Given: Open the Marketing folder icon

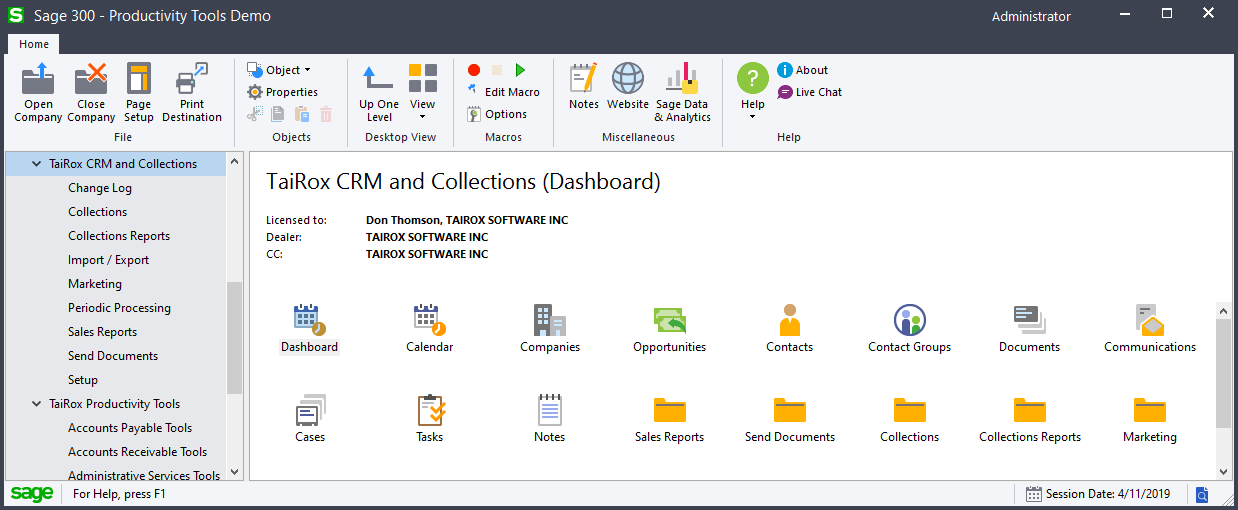Looking at the screenshot, I should (1149, 410).
